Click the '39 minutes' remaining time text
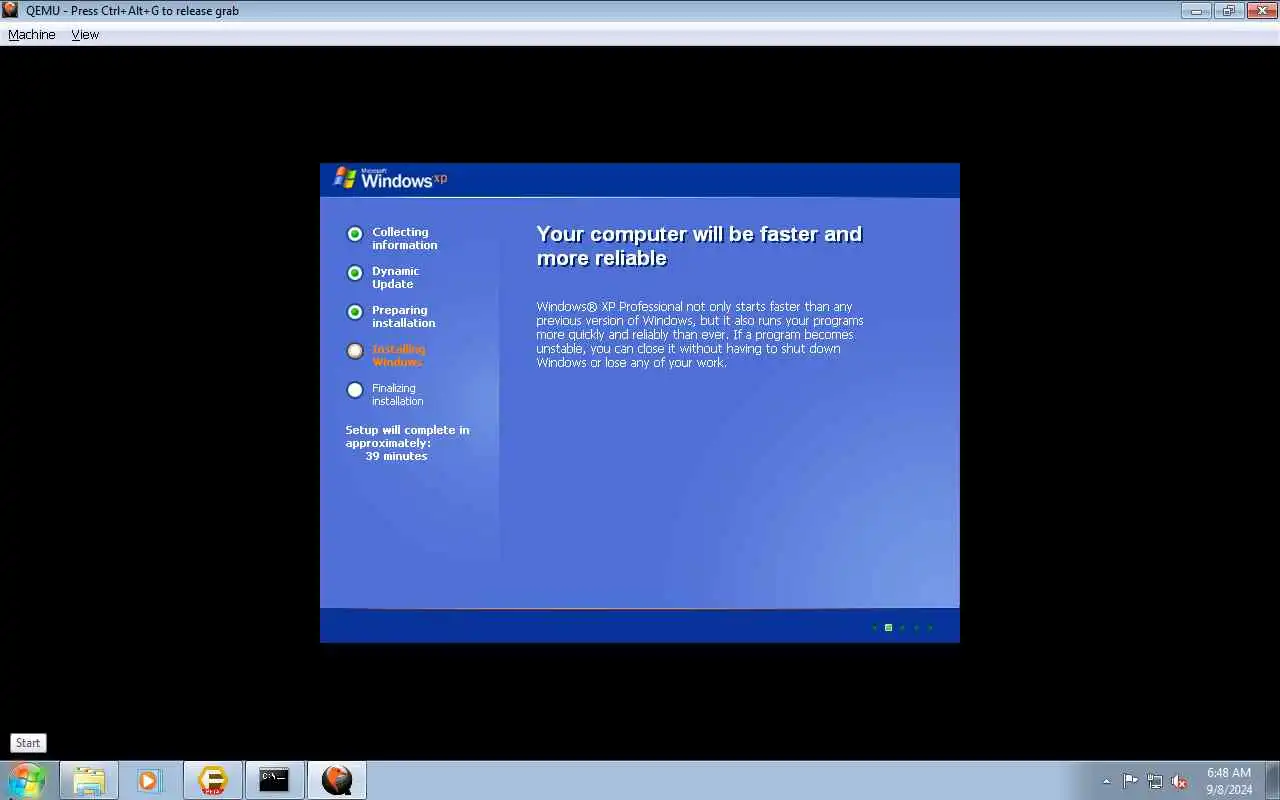 [x=396, y=456]
